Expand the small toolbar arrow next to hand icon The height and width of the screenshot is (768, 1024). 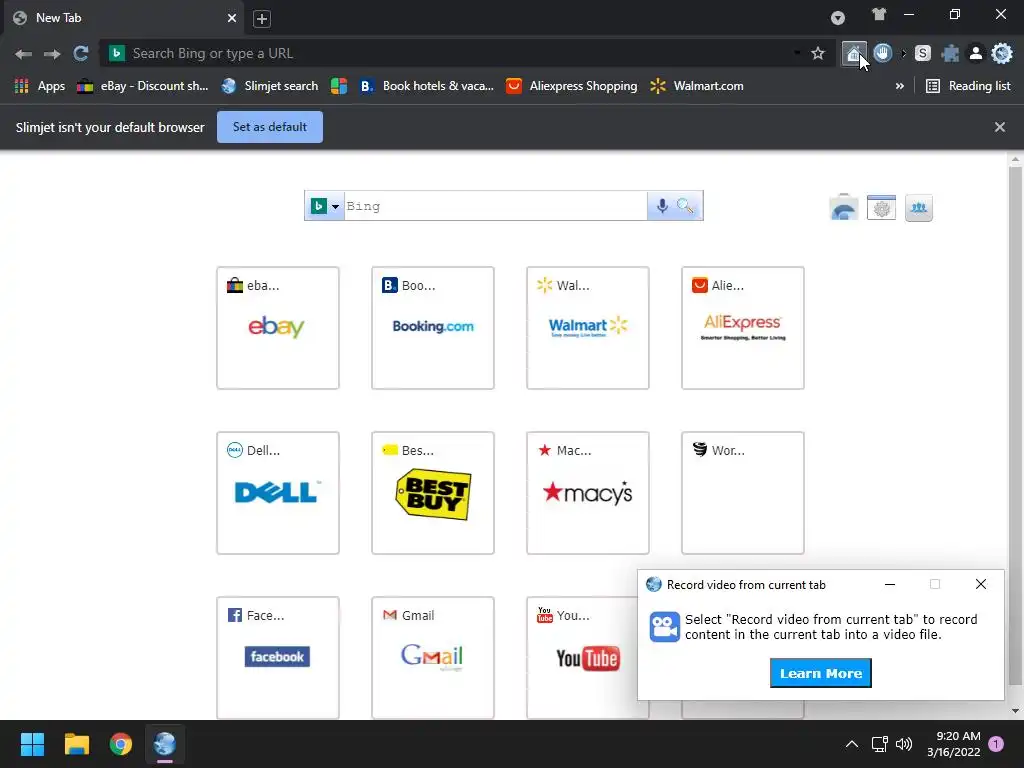tap(904, 54)
